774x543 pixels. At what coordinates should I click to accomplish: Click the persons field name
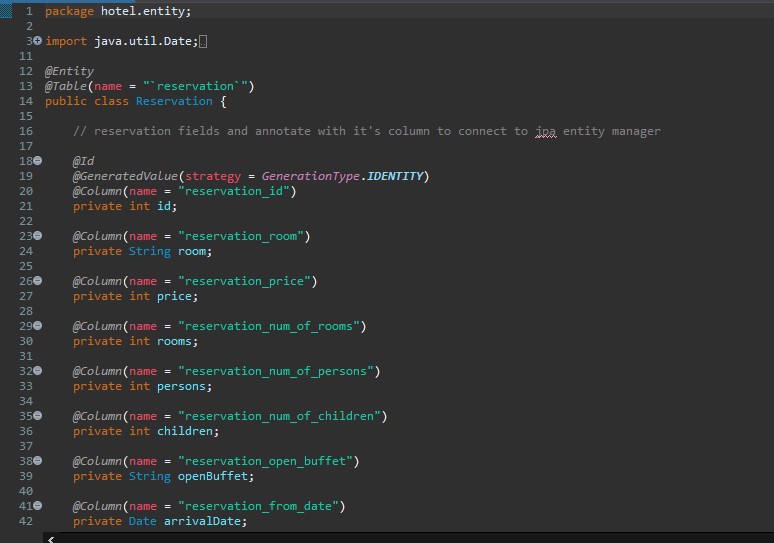[181, 386]
